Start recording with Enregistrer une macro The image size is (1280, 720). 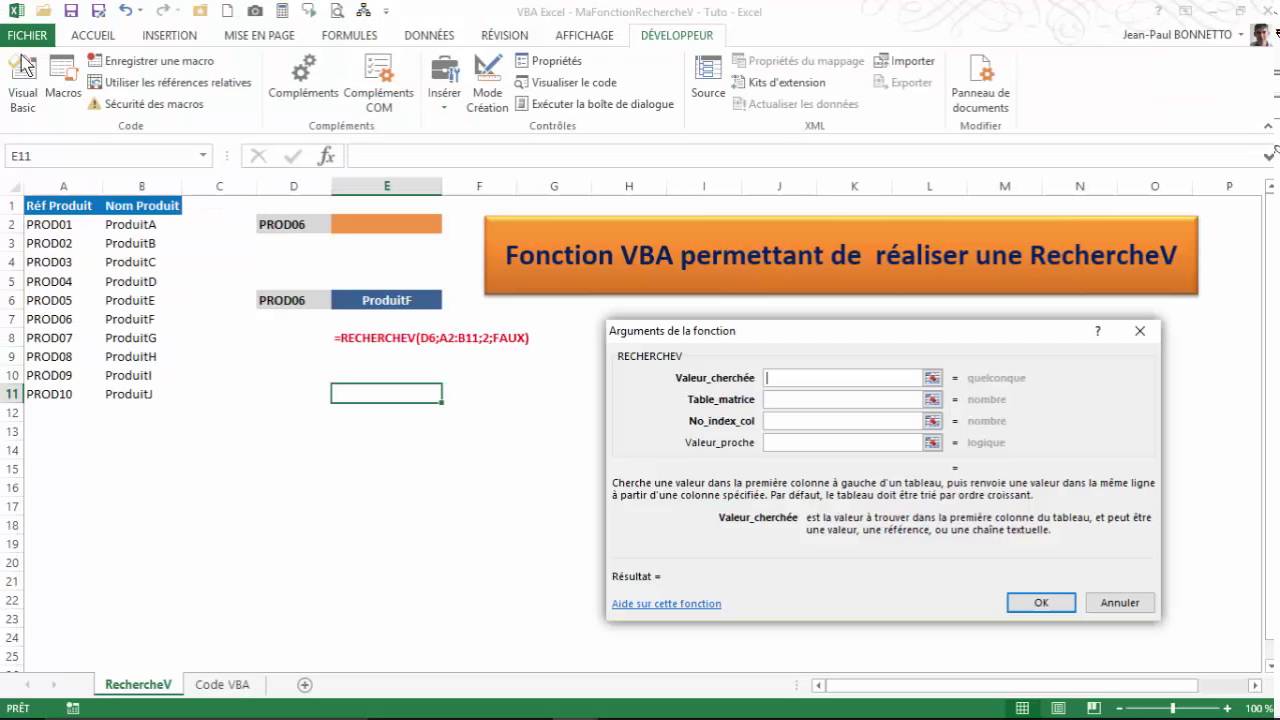150,61
